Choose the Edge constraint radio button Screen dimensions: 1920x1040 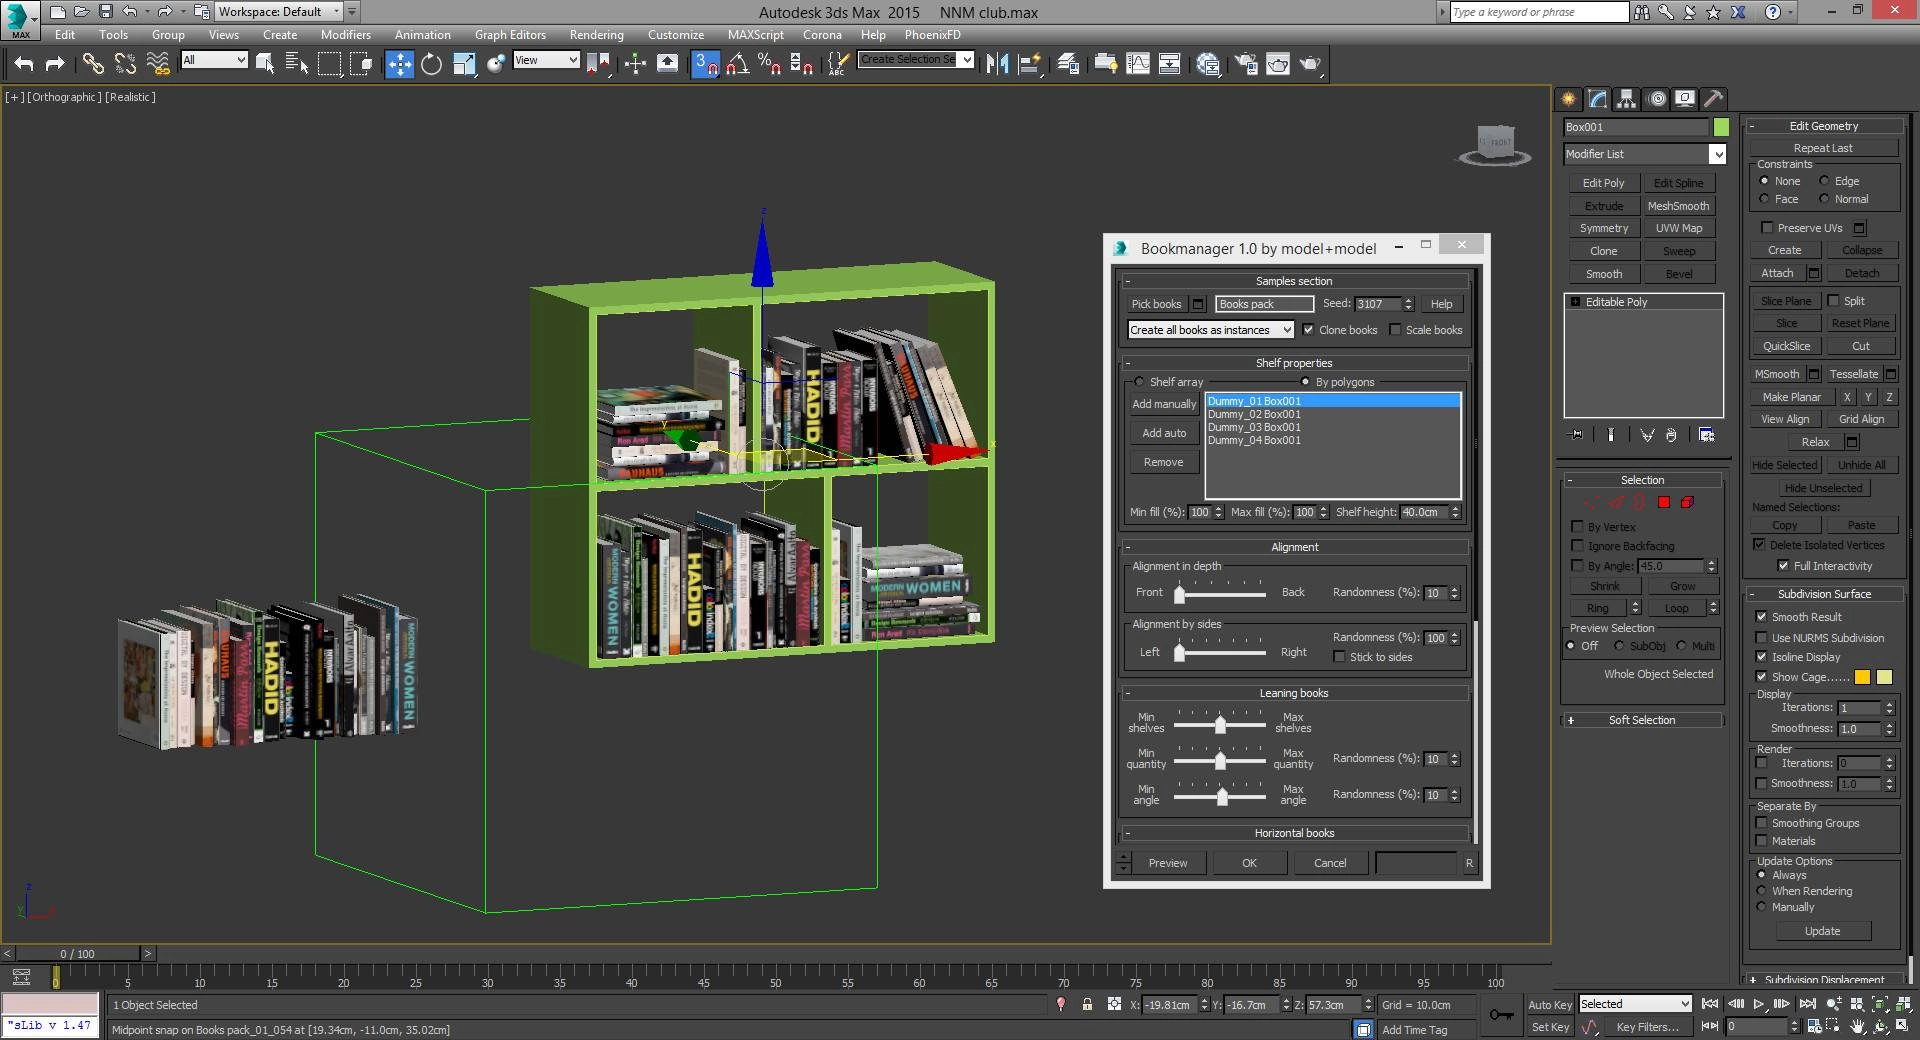click(x=1824, y=181)
